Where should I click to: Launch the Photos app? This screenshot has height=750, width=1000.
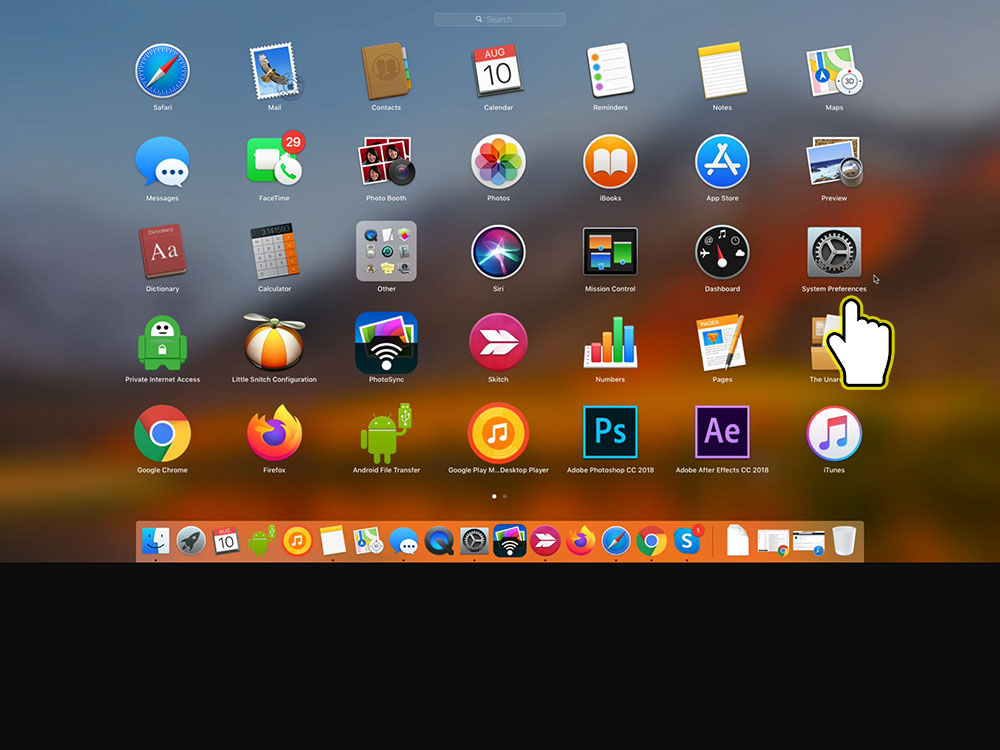[498, 161]
